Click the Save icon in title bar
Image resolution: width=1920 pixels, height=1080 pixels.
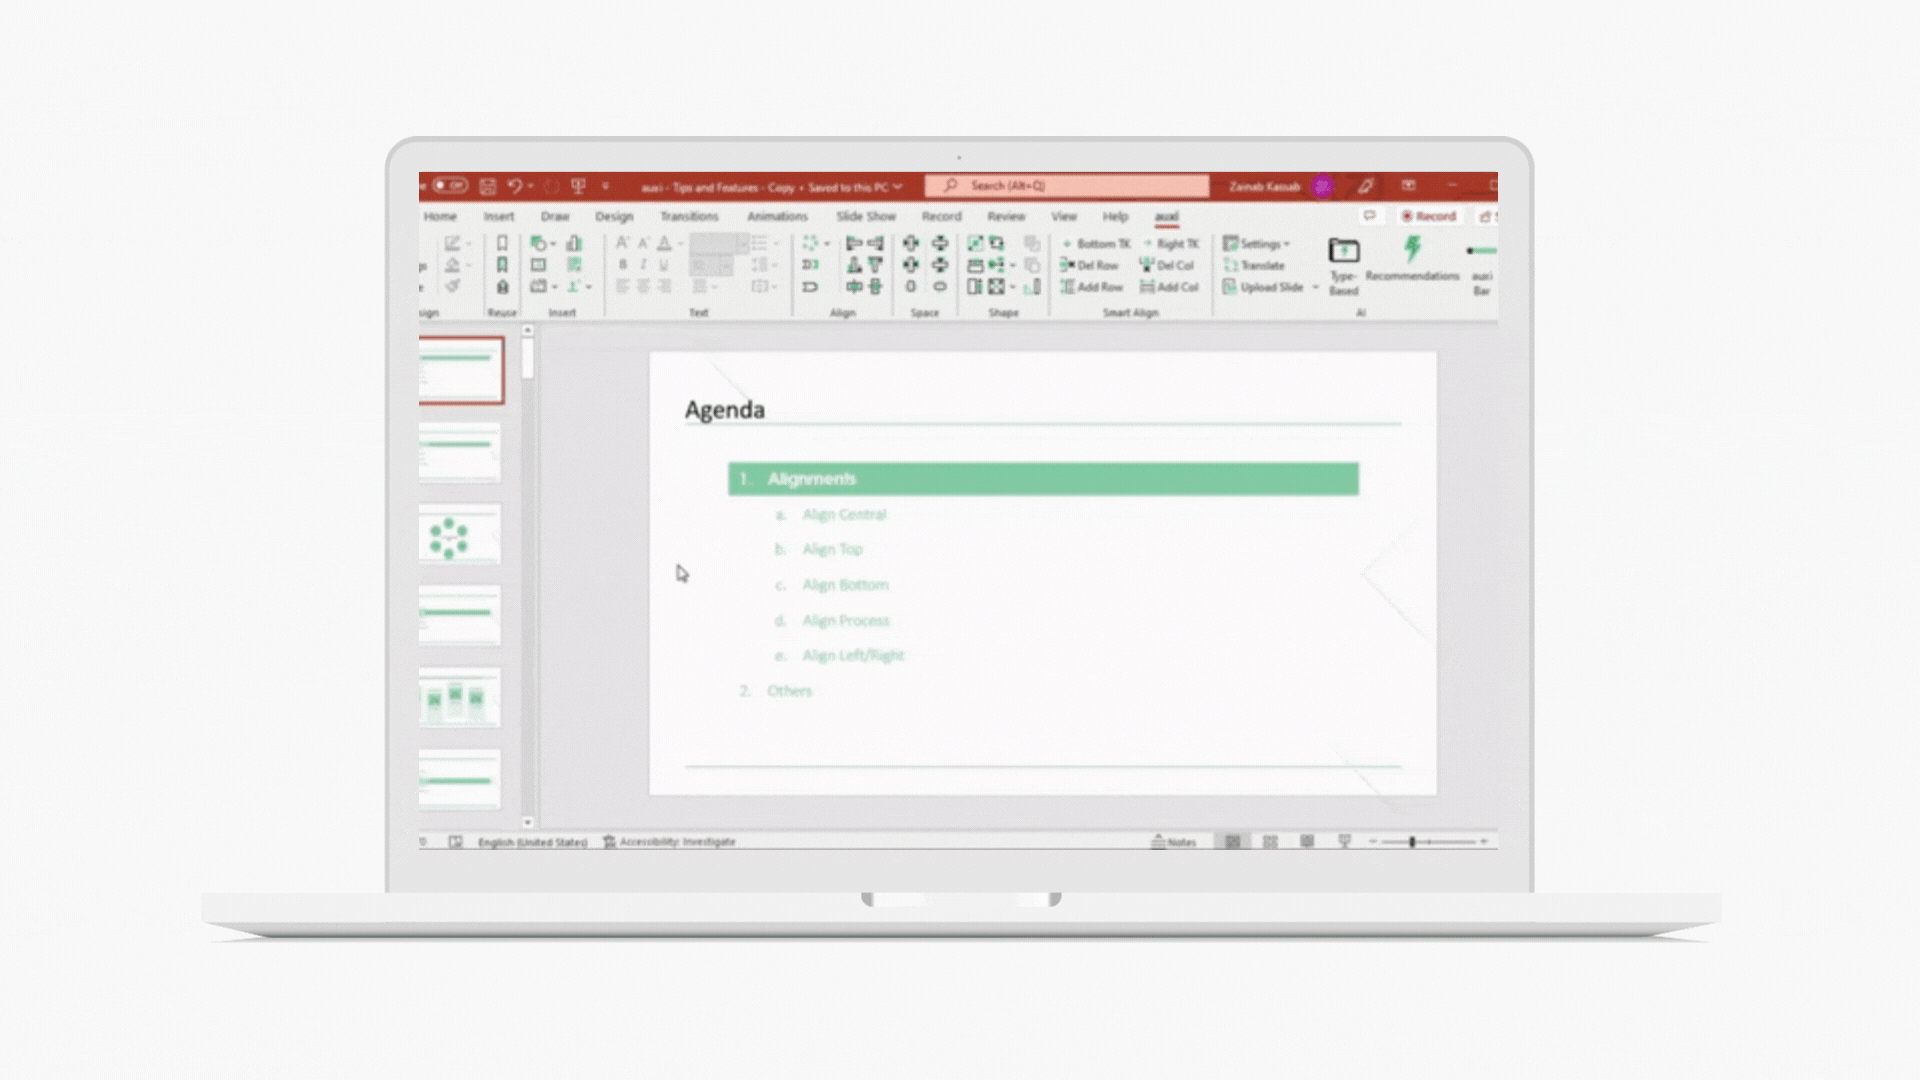click(x=488, y=186)
